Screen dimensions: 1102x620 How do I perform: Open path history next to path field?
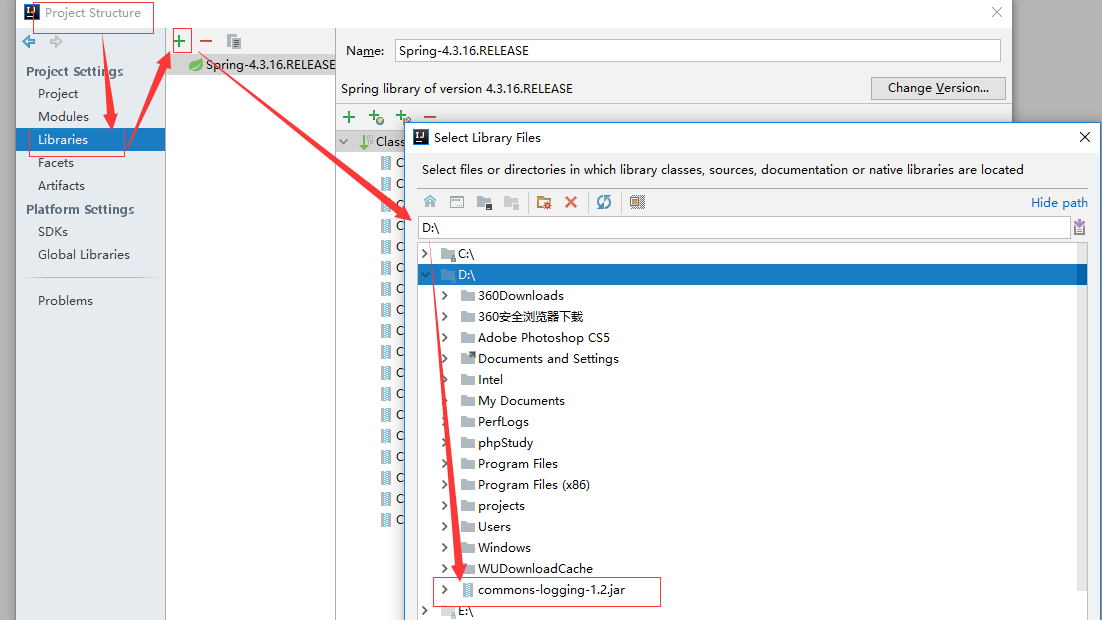tap(1080, 227)
